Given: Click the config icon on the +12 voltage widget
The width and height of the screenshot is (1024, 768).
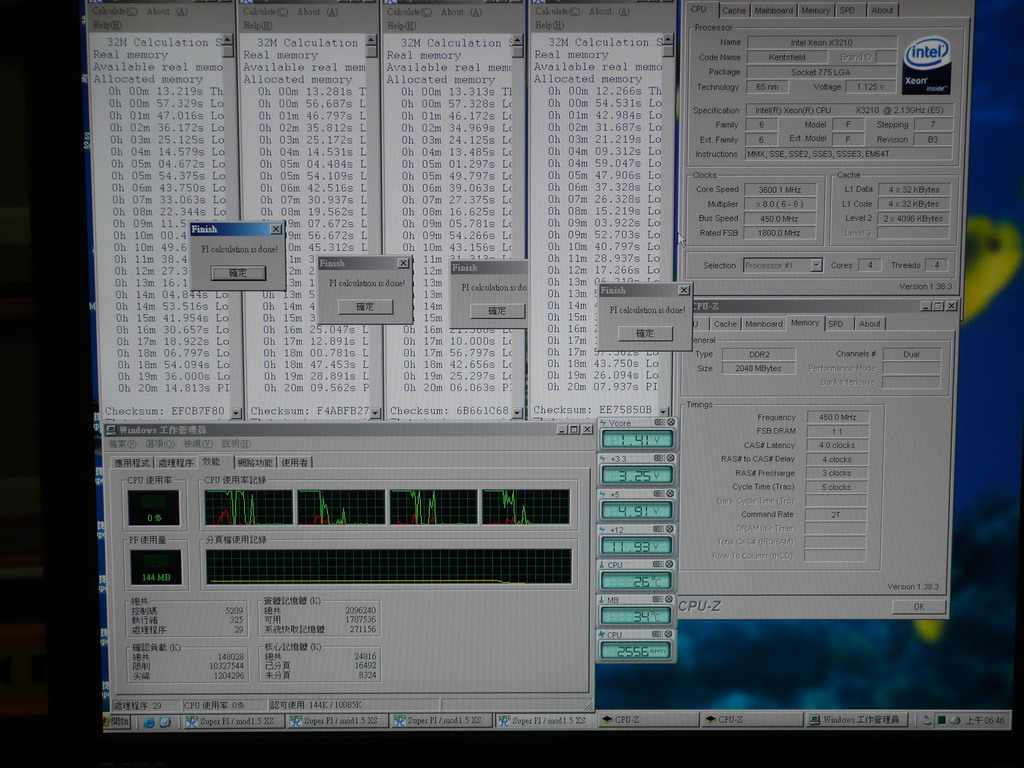Looking at the screenshot, I should (659, 529).
